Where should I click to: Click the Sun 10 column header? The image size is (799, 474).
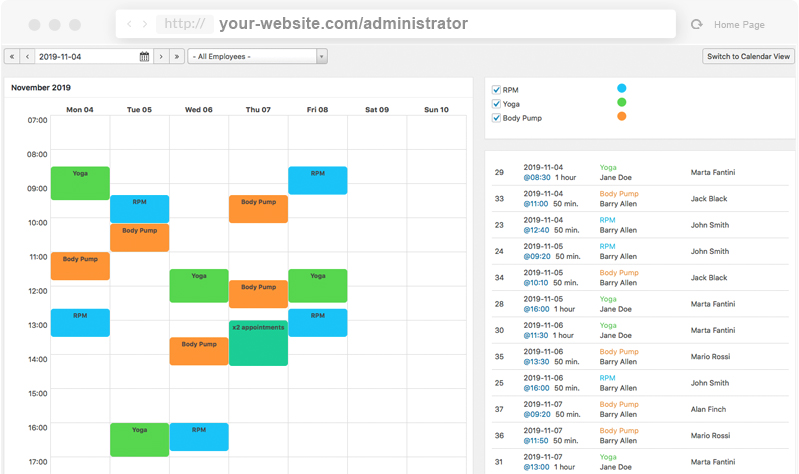tap(436, 110)
